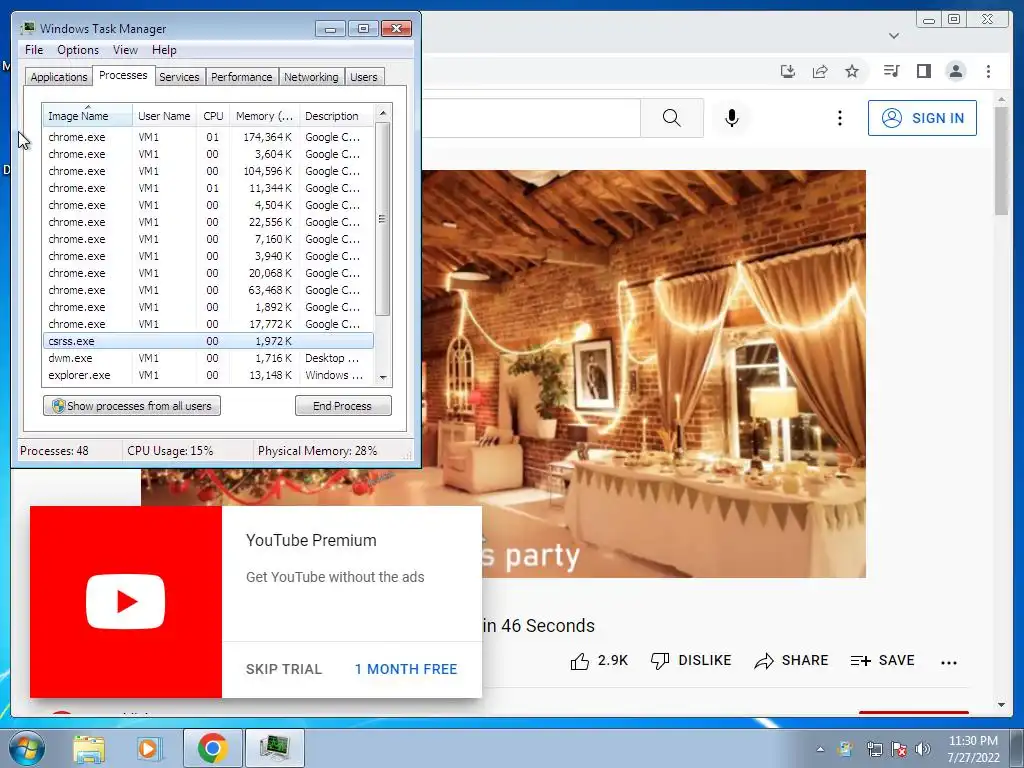This screenshot has height=768, width=1024.
Task: Open YouTube settings three-dot menu
Action: pyautogui.click(x=840, y=118)
